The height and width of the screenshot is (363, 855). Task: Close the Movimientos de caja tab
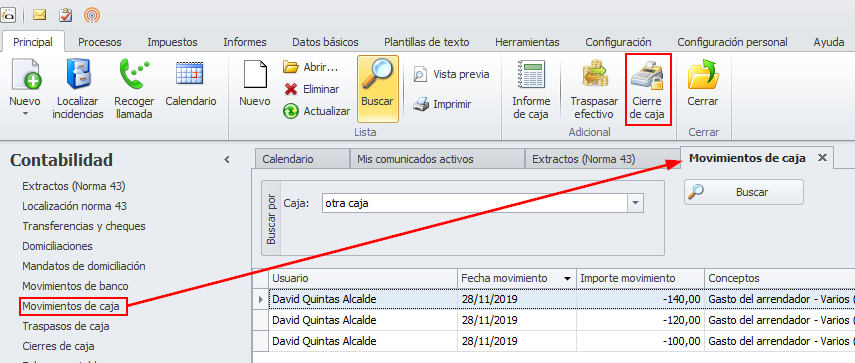[x=822, y=158]
